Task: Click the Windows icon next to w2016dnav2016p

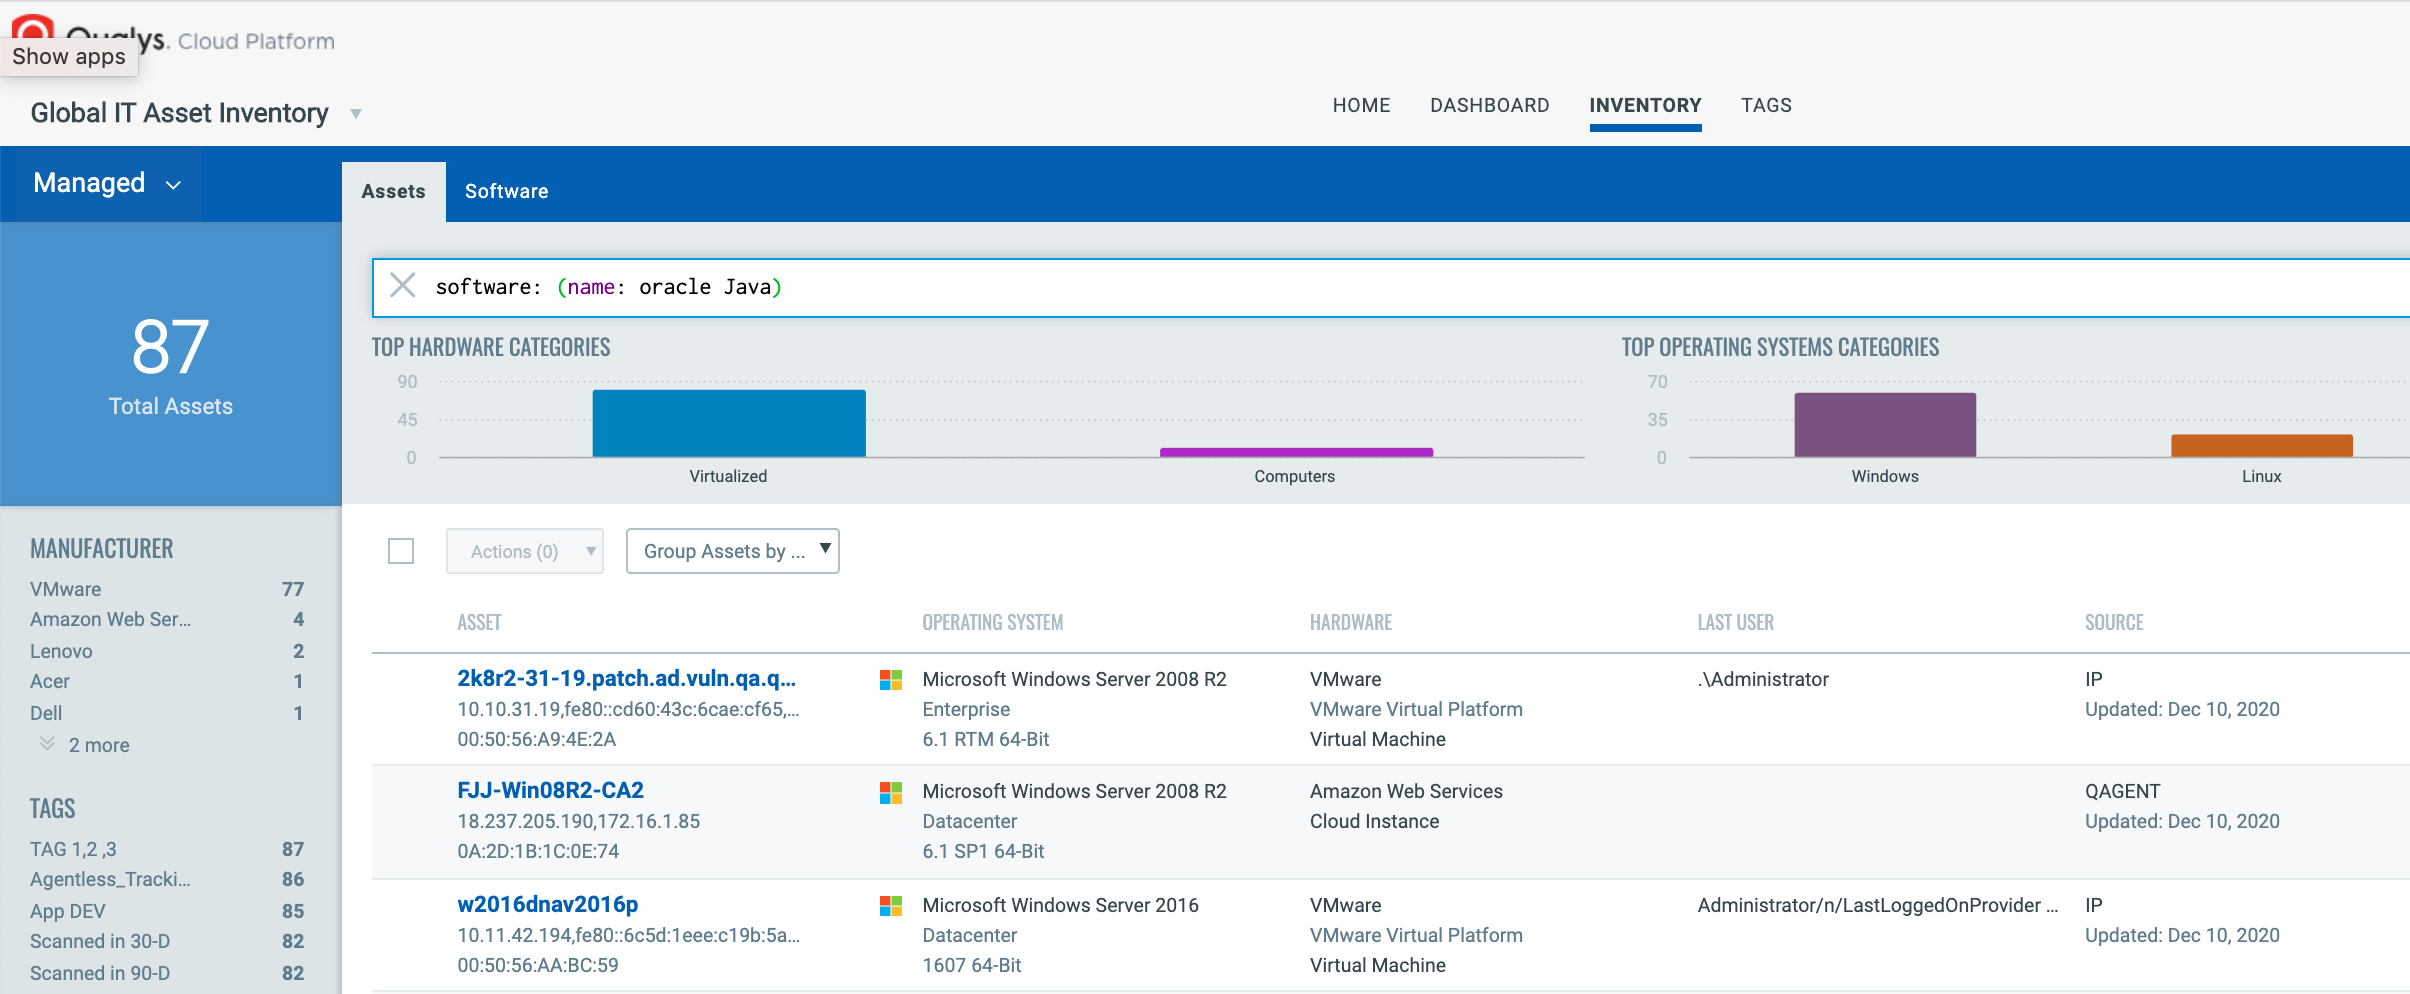Action: click(x=889, y=907)
